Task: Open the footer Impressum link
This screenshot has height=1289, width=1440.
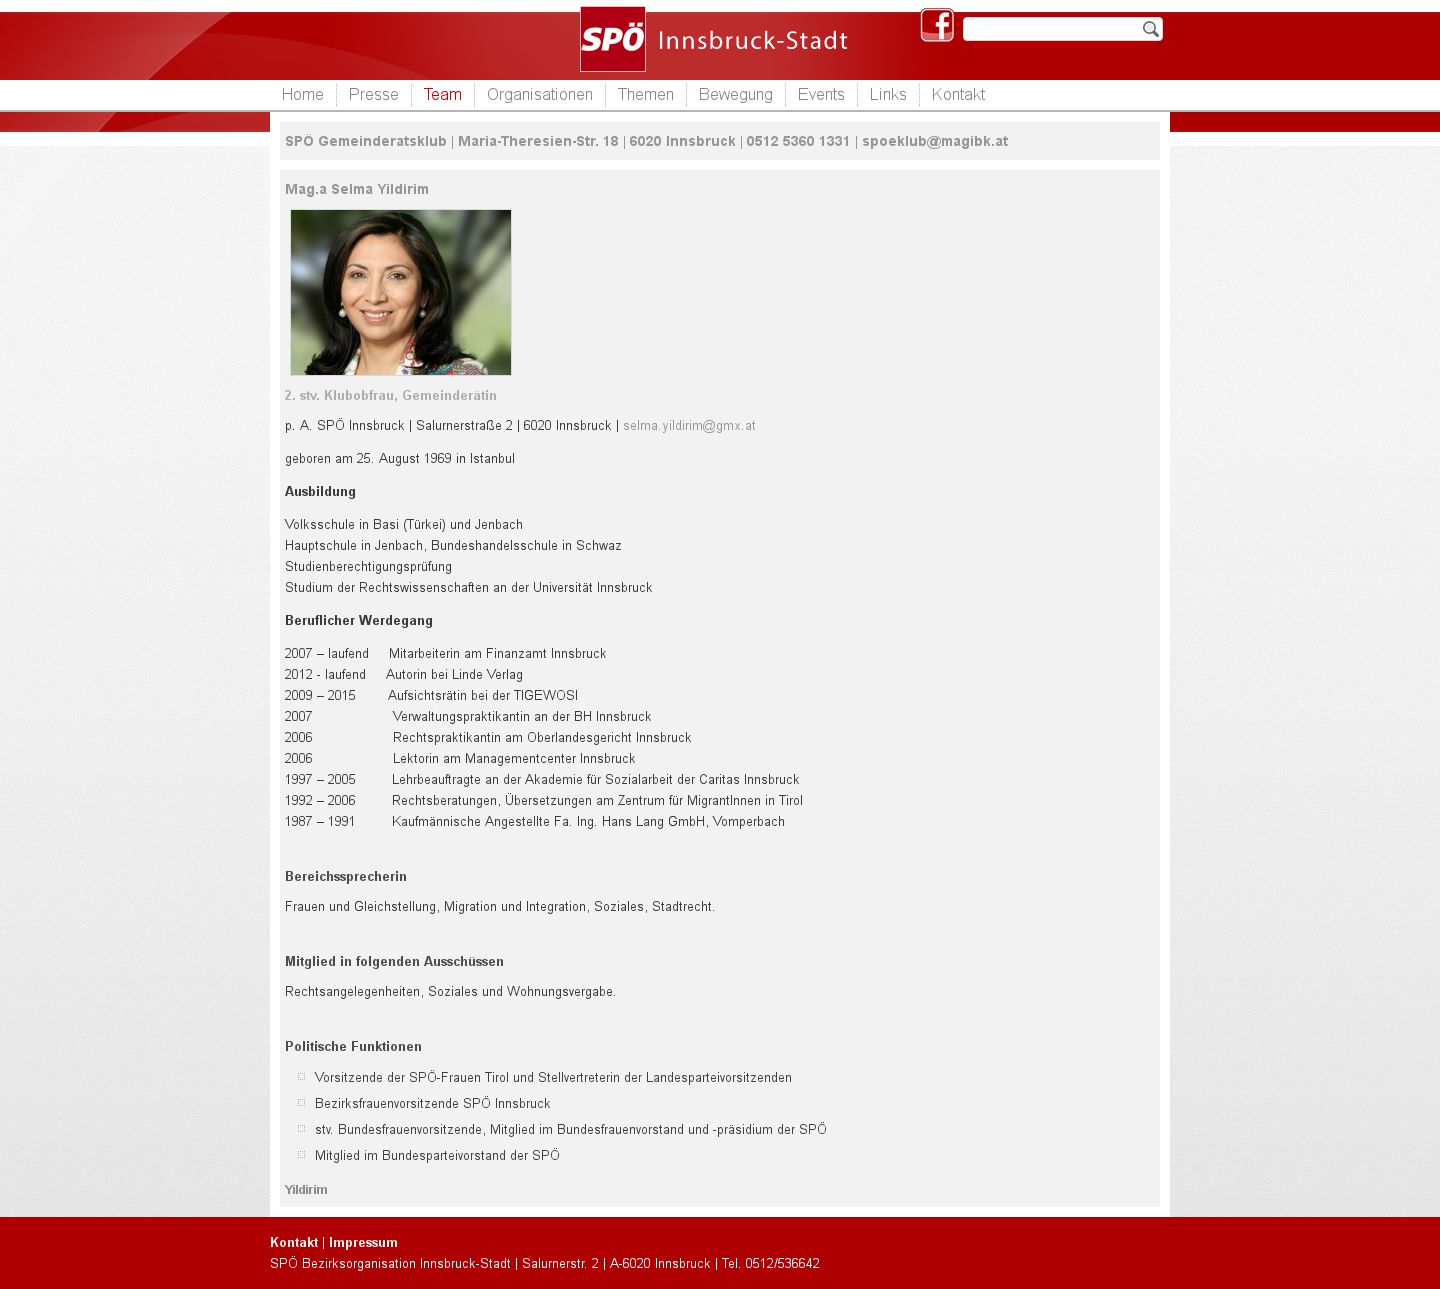Action: pos(363,1242)
